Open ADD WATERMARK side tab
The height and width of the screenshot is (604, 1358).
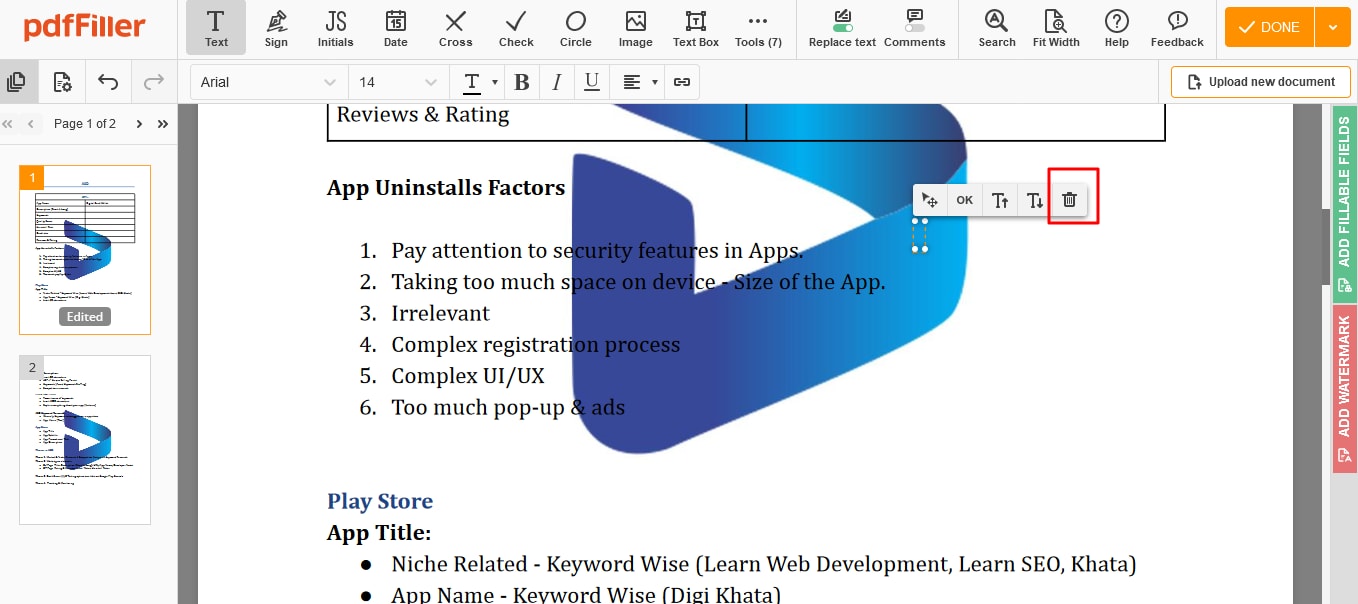click(1344, 389)
